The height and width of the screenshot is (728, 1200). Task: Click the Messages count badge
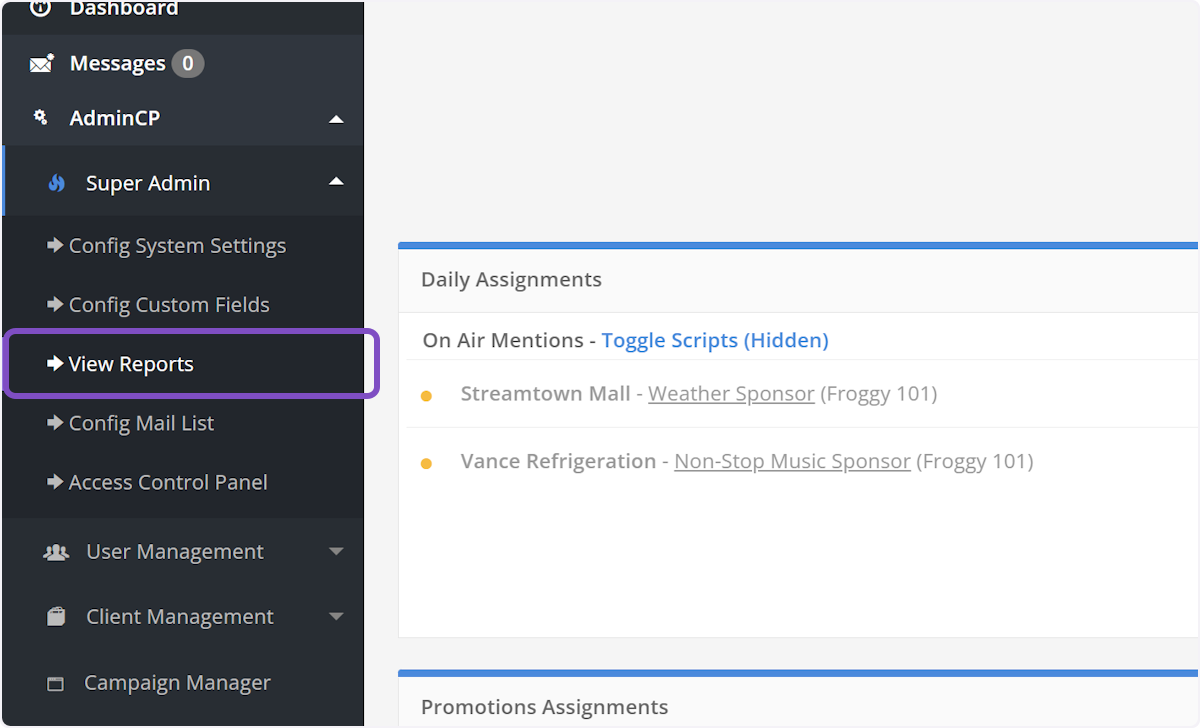tap(187, 64)
